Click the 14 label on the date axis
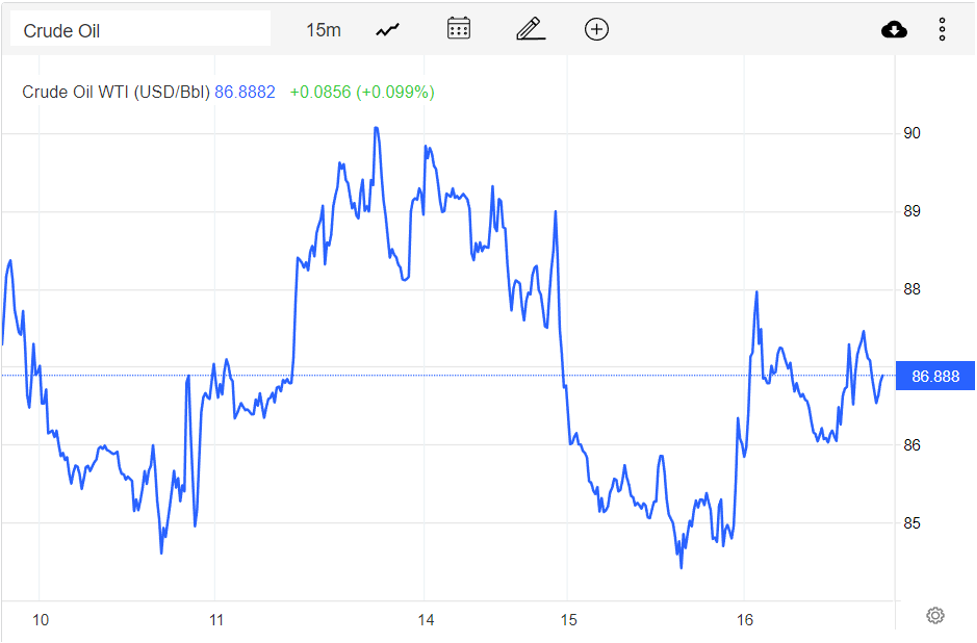The height and width of the screenshot is (643, 977). click(427, 618)
